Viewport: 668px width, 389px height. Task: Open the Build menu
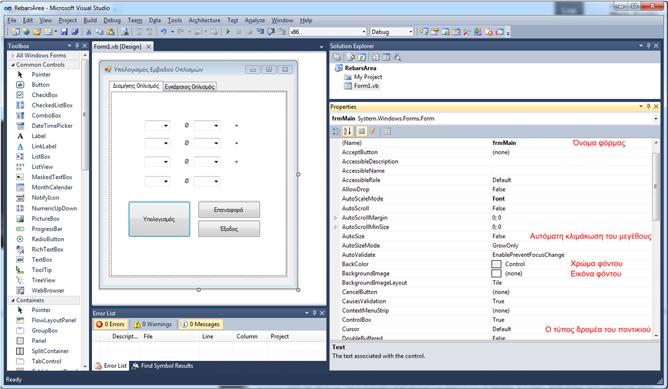[90, 20]
